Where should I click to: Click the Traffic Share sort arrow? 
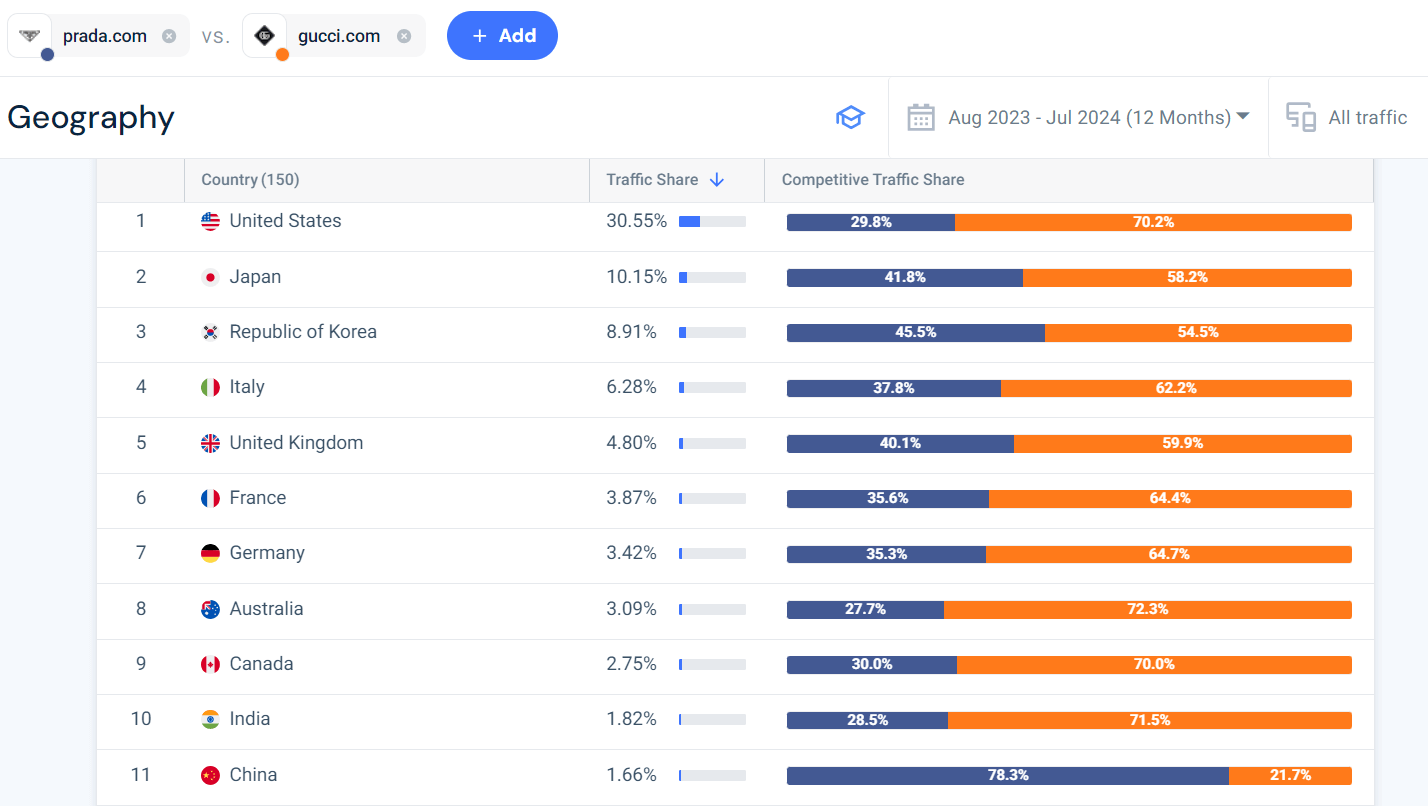coord(716,180)
